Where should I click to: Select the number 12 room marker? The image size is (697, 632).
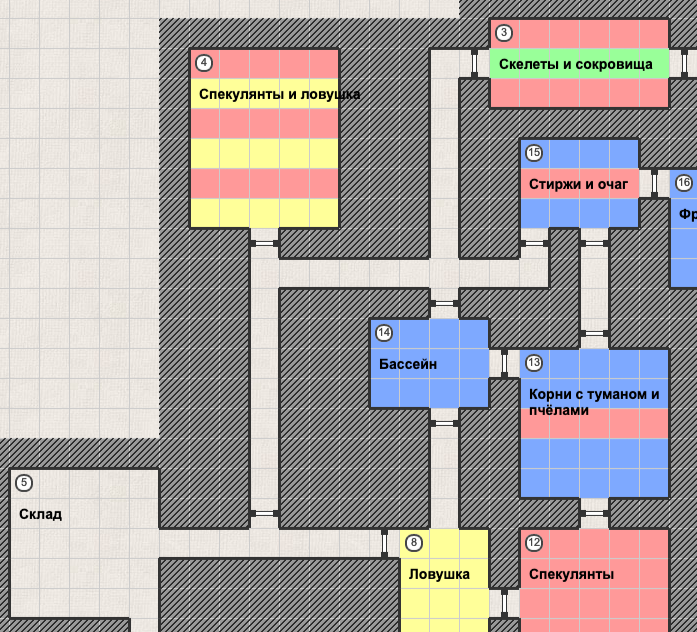click(534, 543)
